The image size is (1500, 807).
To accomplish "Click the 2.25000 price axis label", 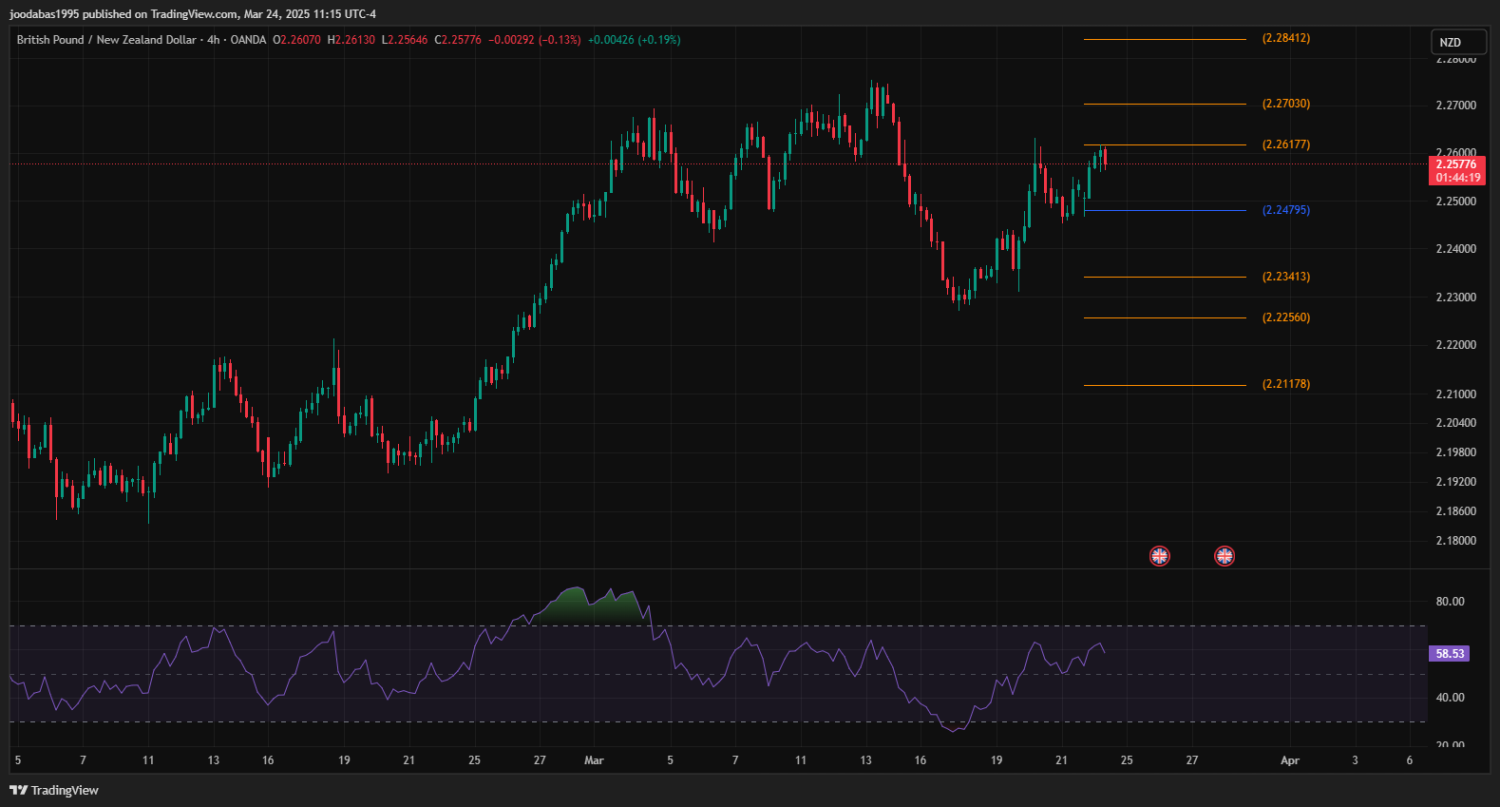I will [x=1455, y=202].
